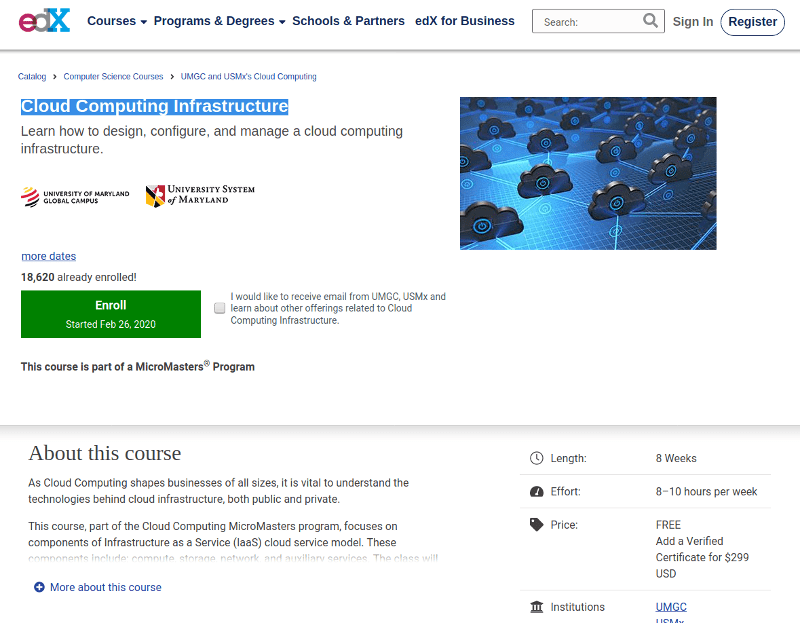Click the green Enroll button
The height and width of the screenshot is (623, 800).
(x=111, y=314)
